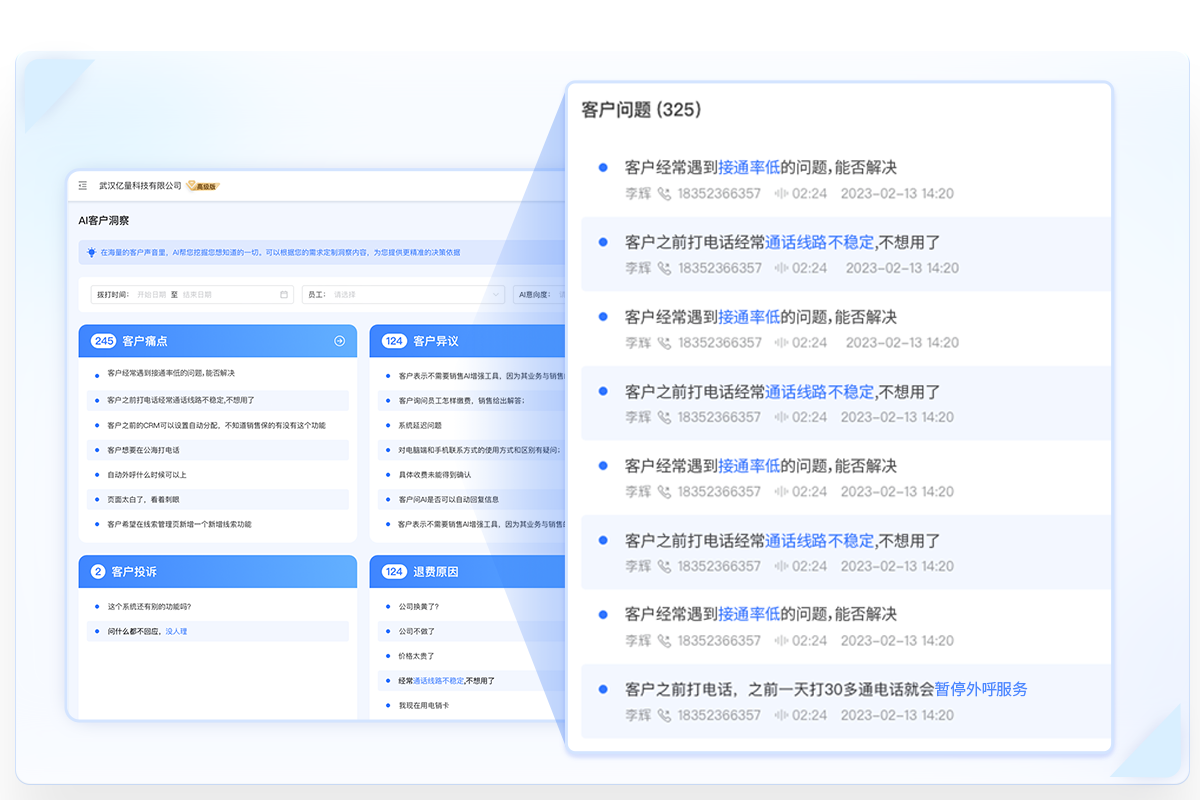Click the 没人理 link in 客户投诉
Viewport: 1200px width, 800px height.
coord(176,631)
